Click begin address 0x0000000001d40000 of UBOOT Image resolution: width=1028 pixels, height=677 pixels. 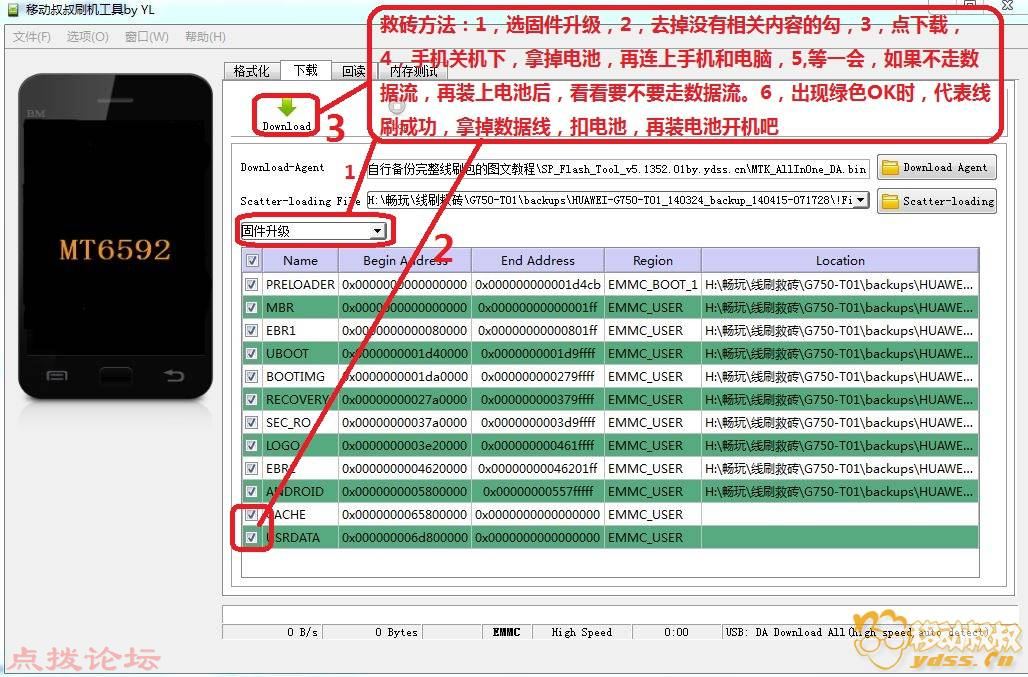pyautogui.click(x=405, y=353)
